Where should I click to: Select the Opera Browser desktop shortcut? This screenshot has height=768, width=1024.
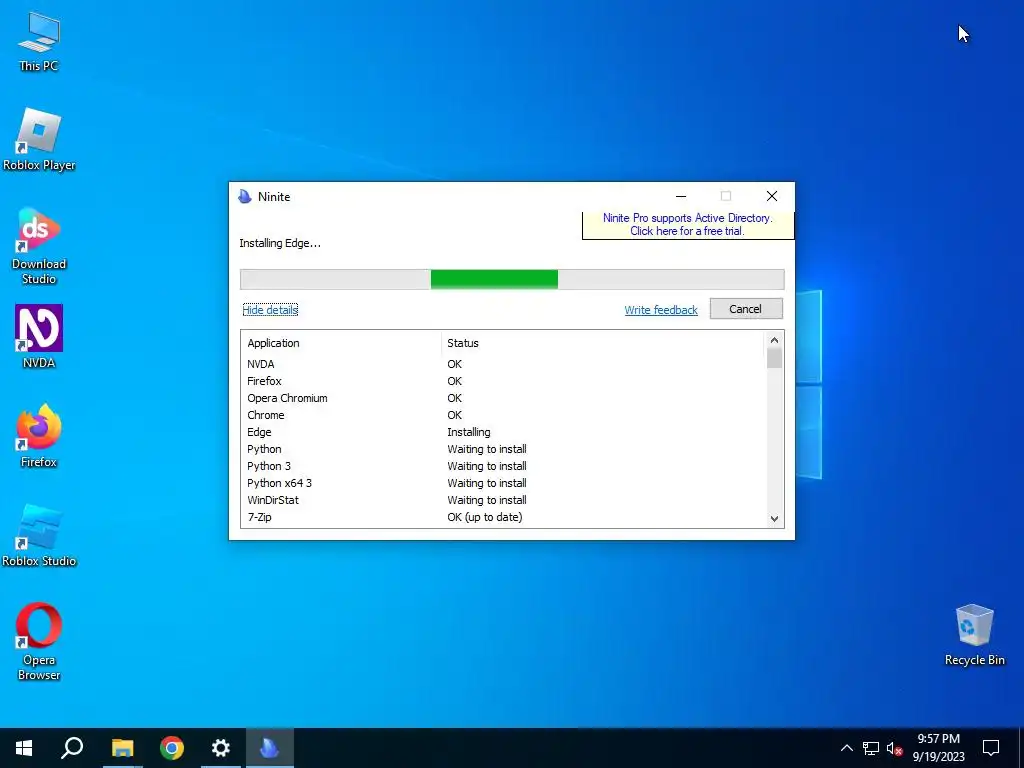point(39,641)
